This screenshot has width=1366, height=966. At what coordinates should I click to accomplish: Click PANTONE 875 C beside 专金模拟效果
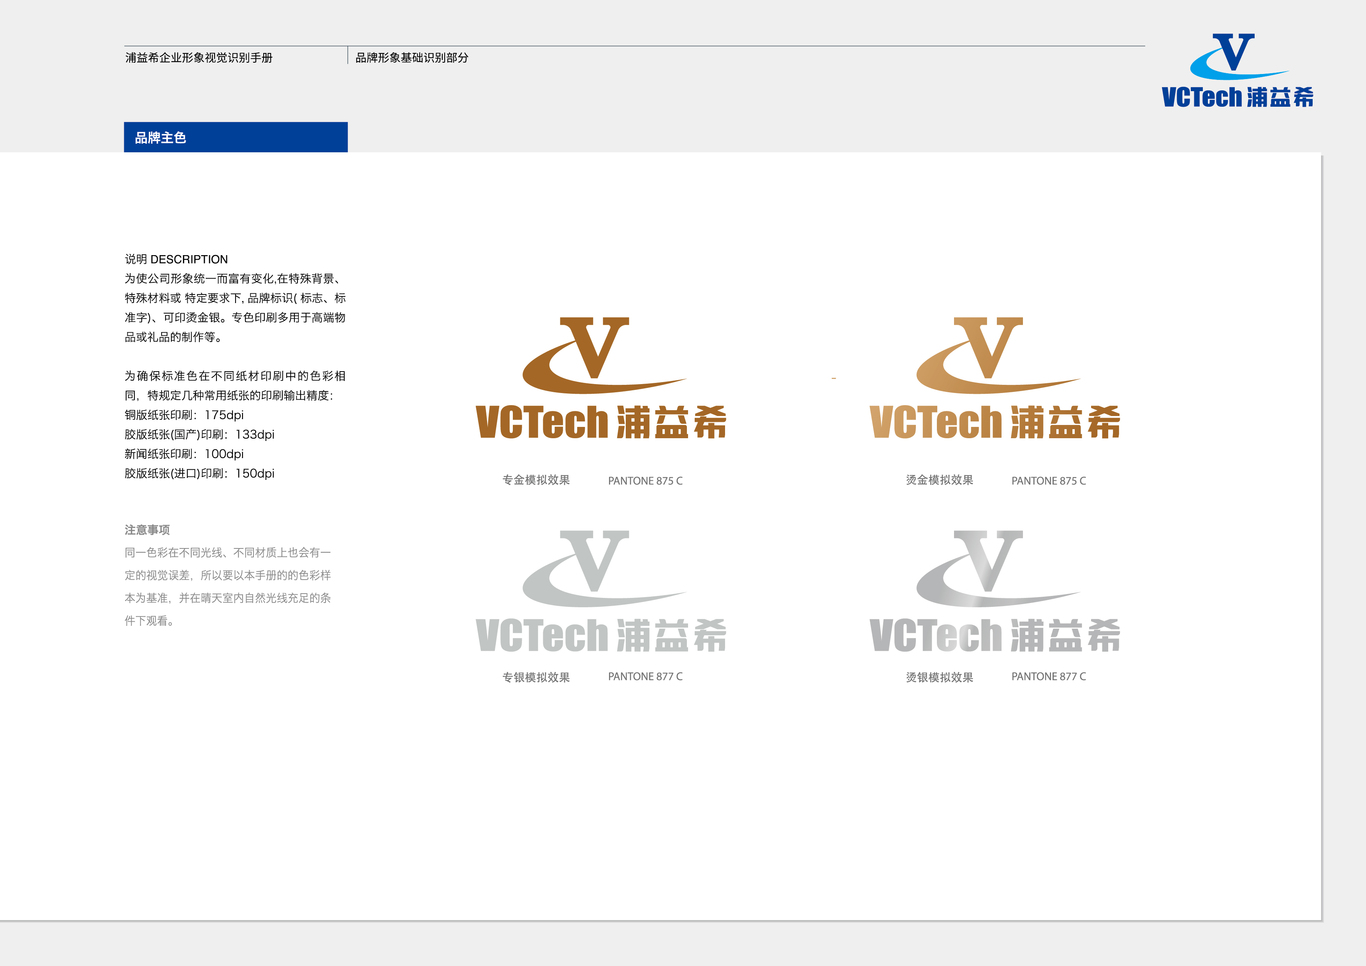click(645, 481)
